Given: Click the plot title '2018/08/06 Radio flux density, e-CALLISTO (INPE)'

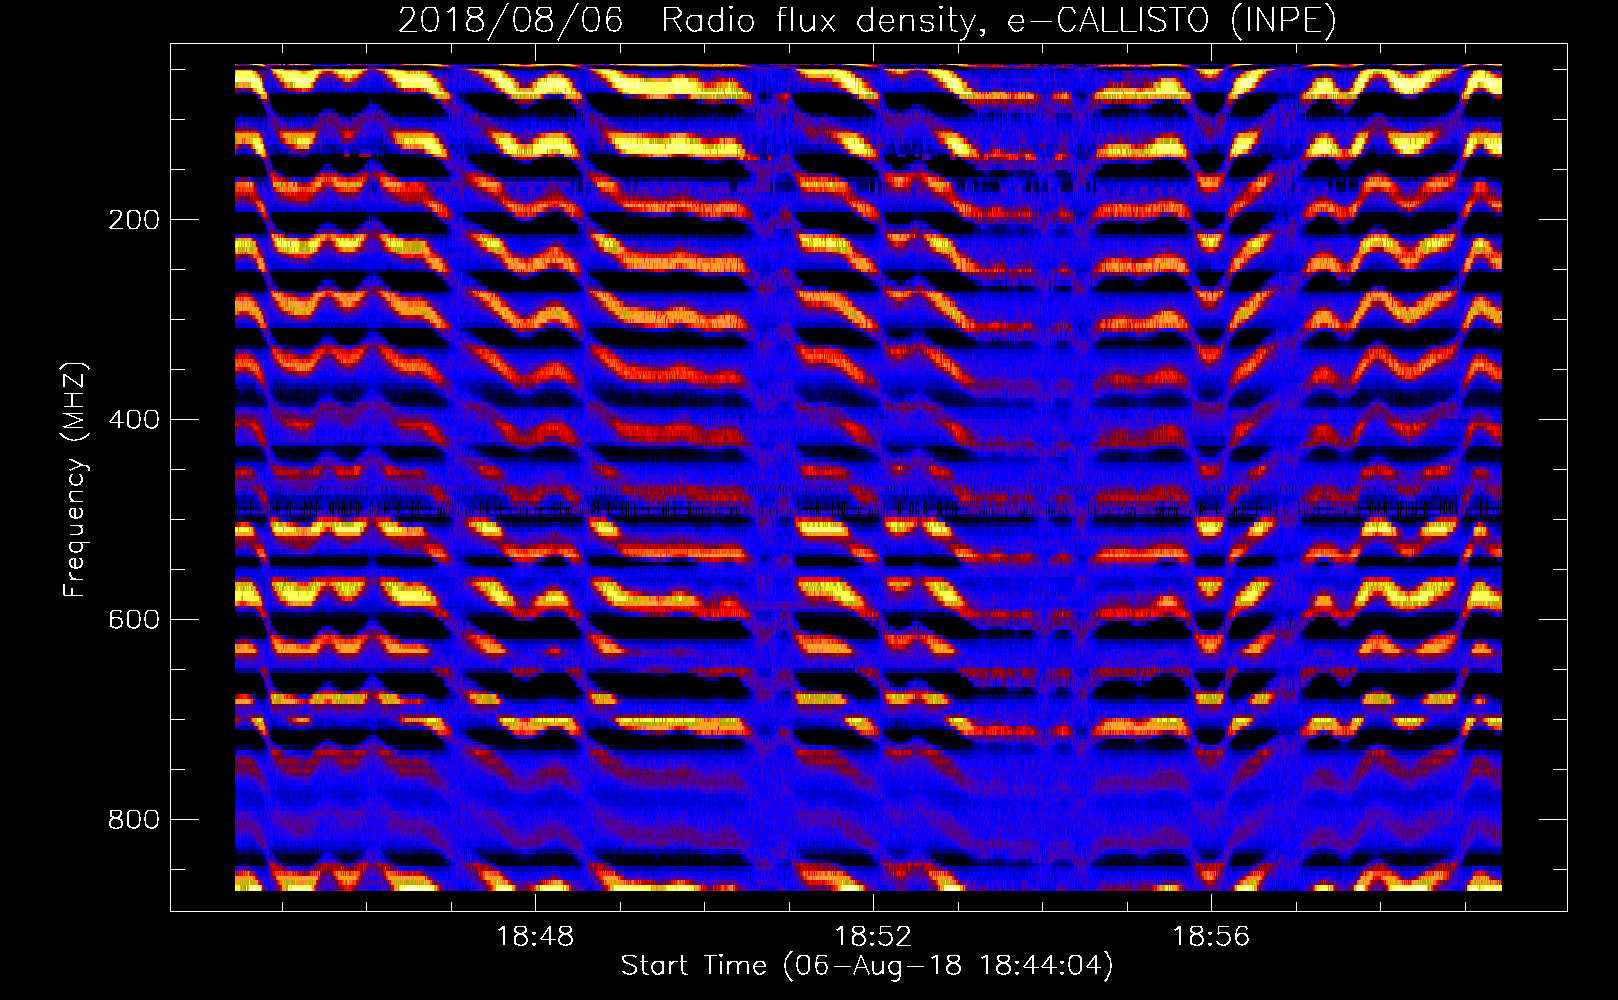Looking at the screenshot, I should 867,20.
